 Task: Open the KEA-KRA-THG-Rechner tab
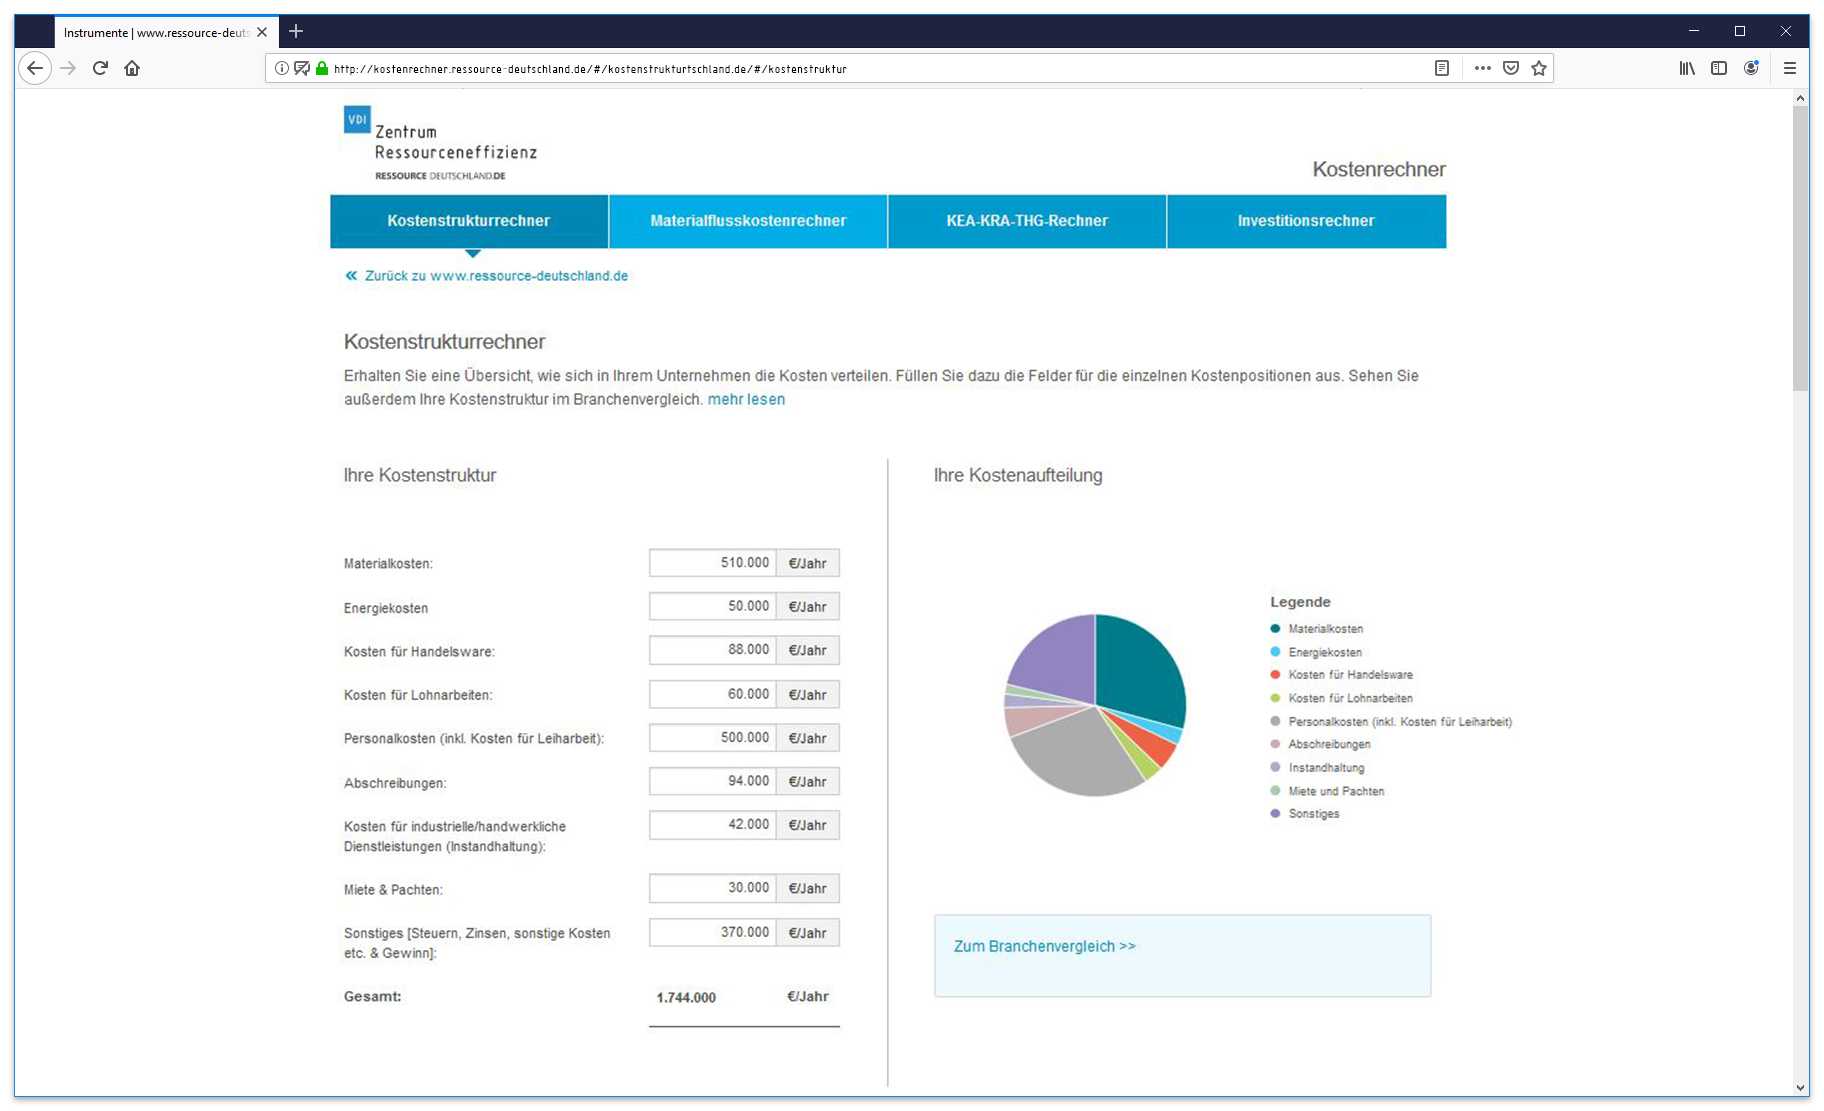(1027, 221)
